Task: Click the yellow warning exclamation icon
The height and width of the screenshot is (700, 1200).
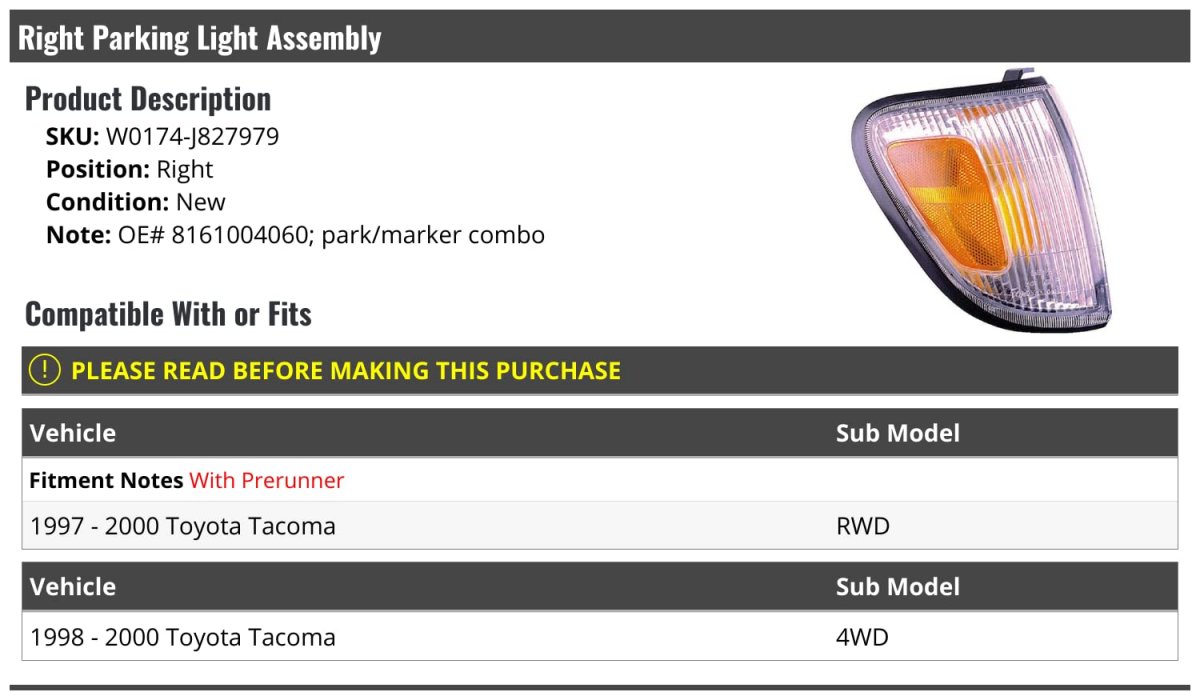Action: point(45,370)
